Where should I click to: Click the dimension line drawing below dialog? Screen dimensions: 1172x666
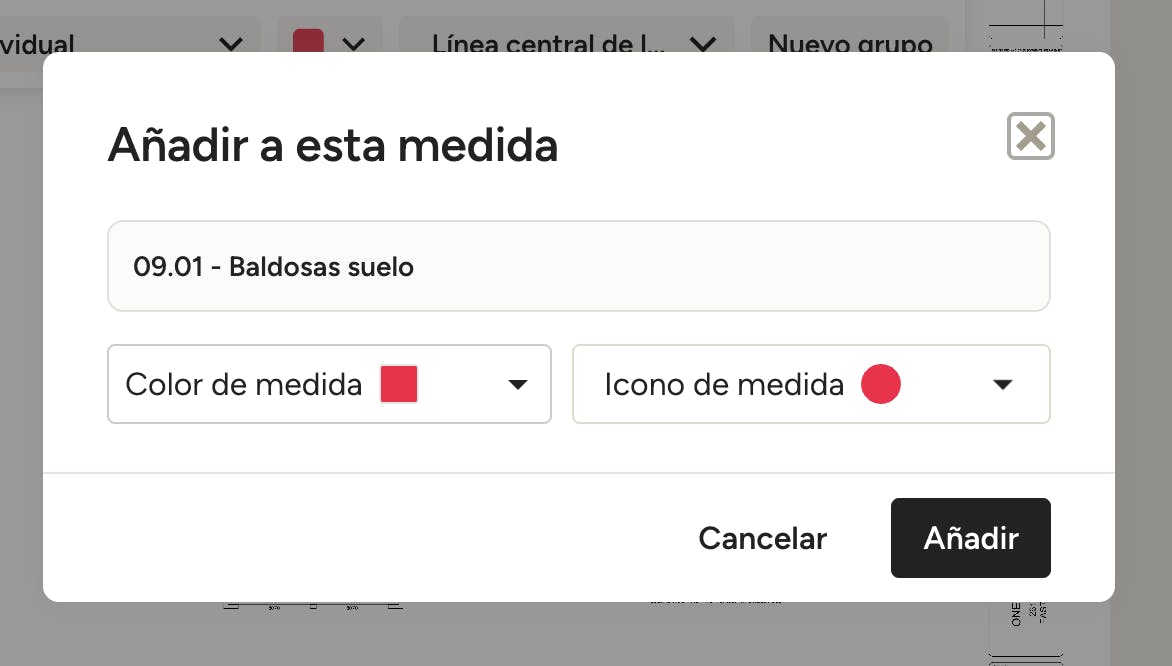point(313,606)
